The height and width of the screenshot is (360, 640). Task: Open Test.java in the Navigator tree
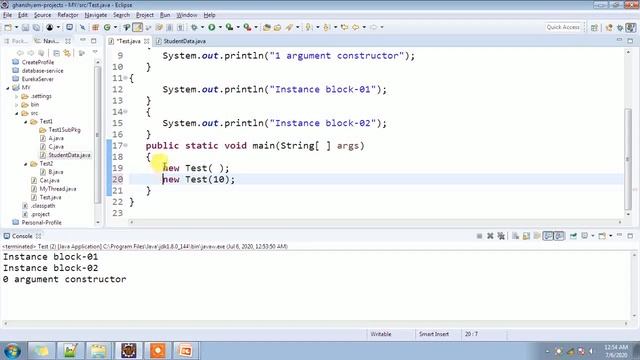(x=50, y=197)
